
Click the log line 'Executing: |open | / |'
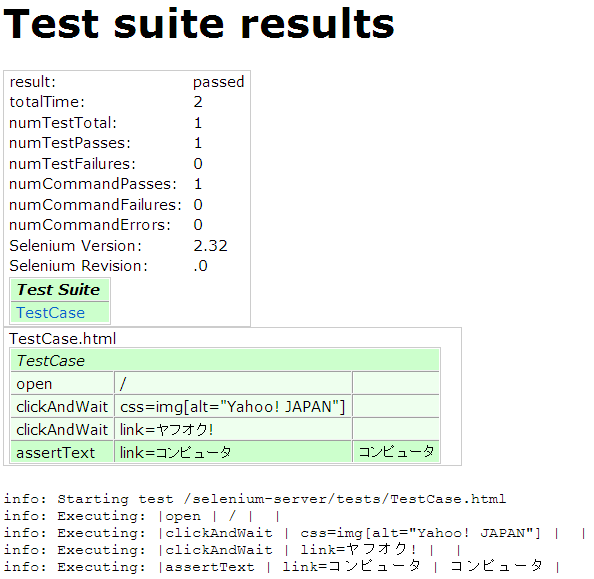142,516
